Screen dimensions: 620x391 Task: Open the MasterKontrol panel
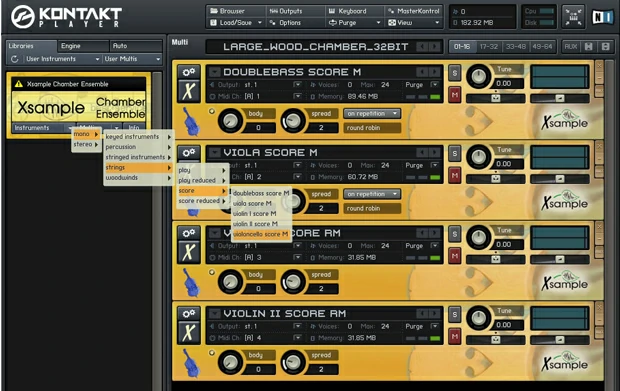414,11
